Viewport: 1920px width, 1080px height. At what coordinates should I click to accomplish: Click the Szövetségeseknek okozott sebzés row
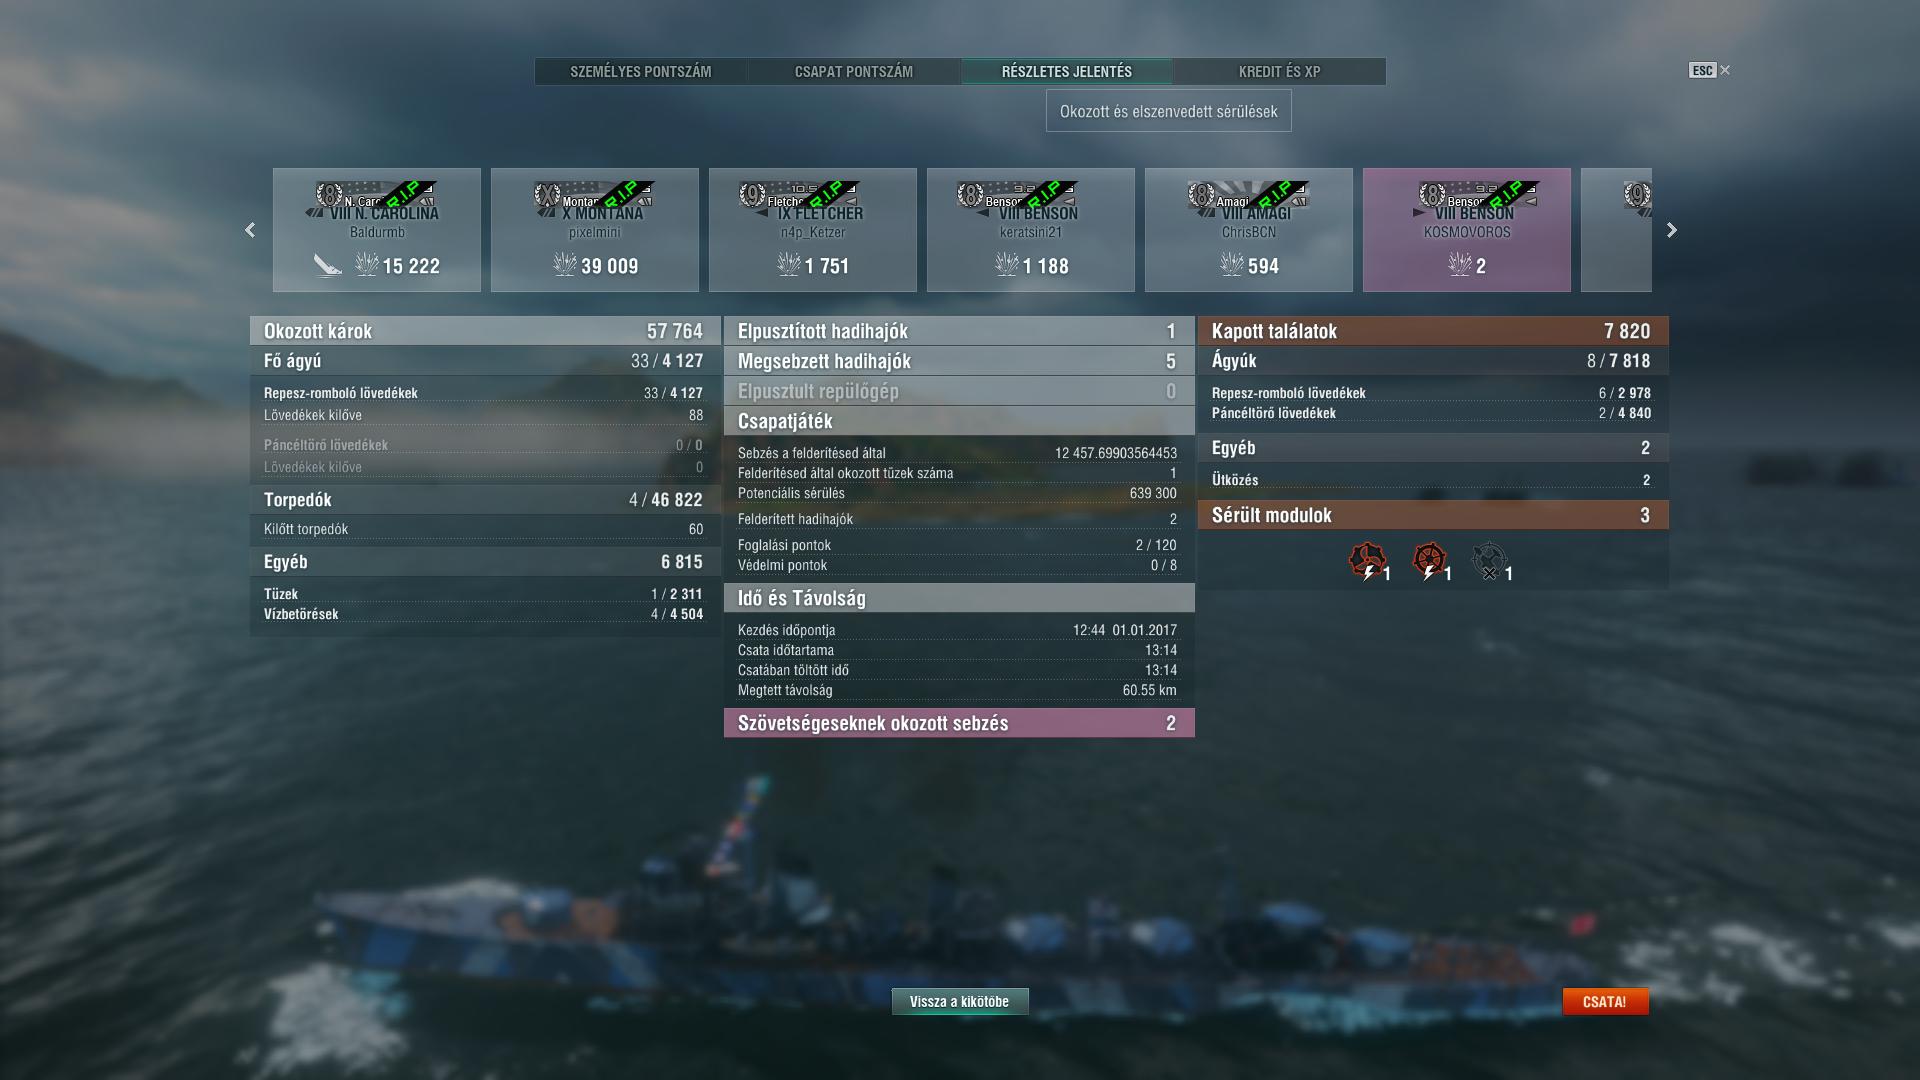[959, 723]
